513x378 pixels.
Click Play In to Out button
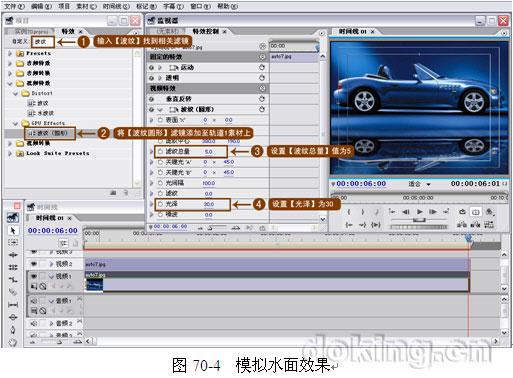point(376,225)
